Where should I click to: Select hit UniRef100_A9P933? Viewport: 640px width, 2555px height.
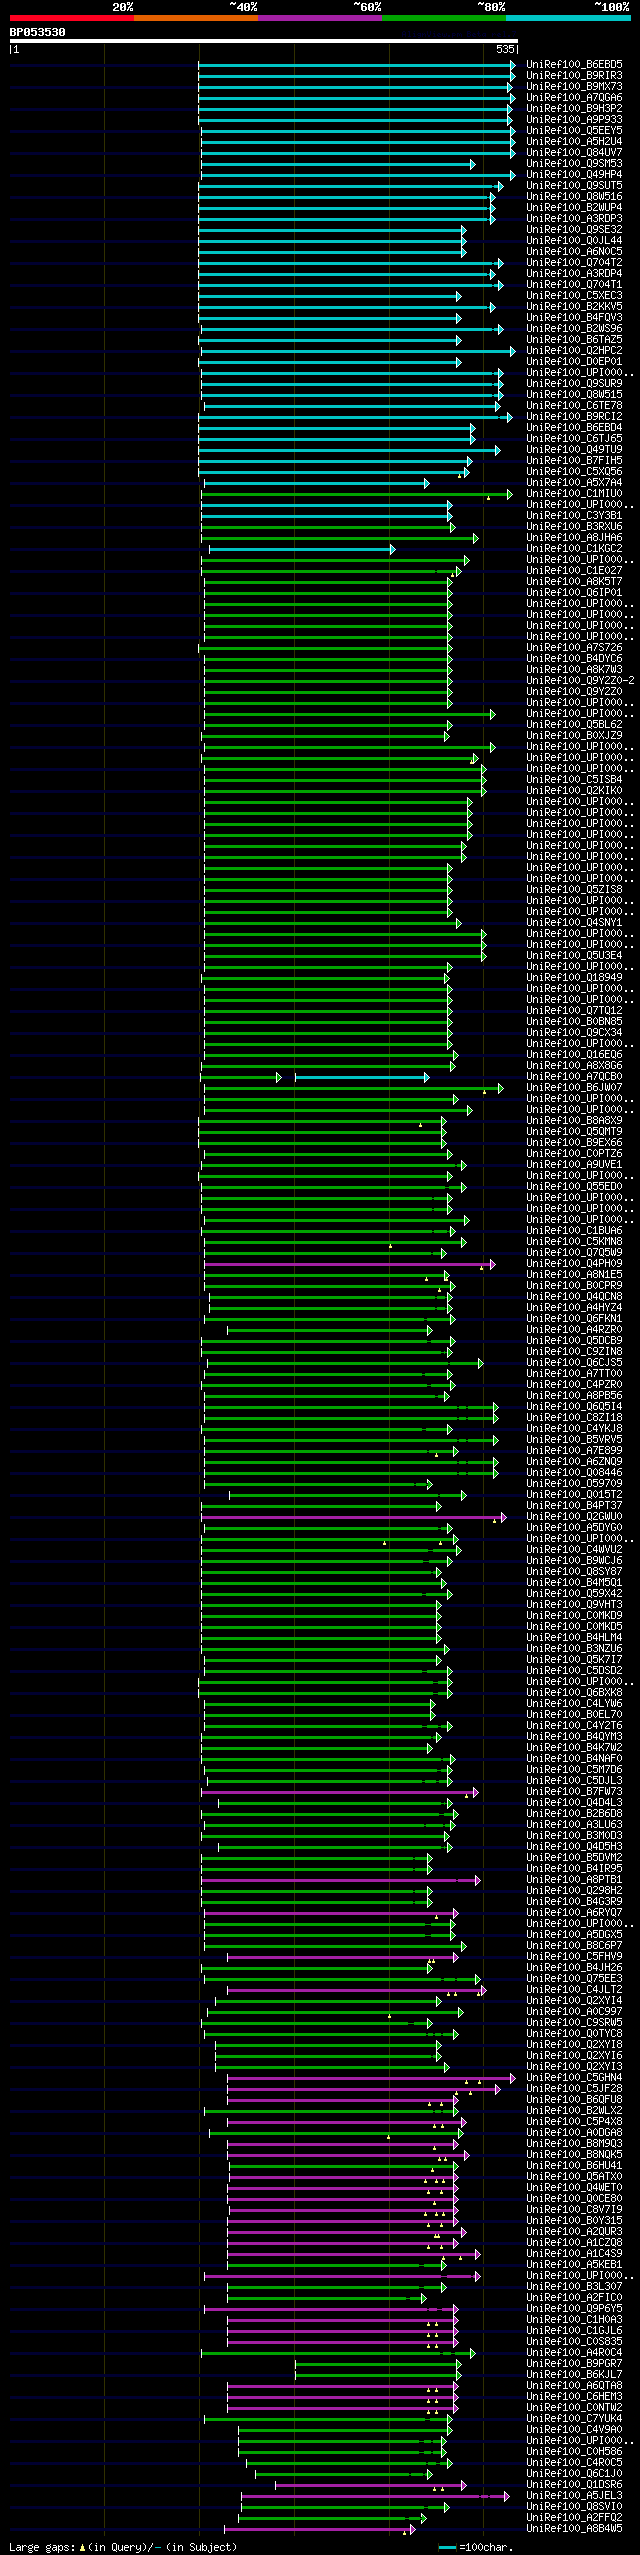(x=574, y=120)
